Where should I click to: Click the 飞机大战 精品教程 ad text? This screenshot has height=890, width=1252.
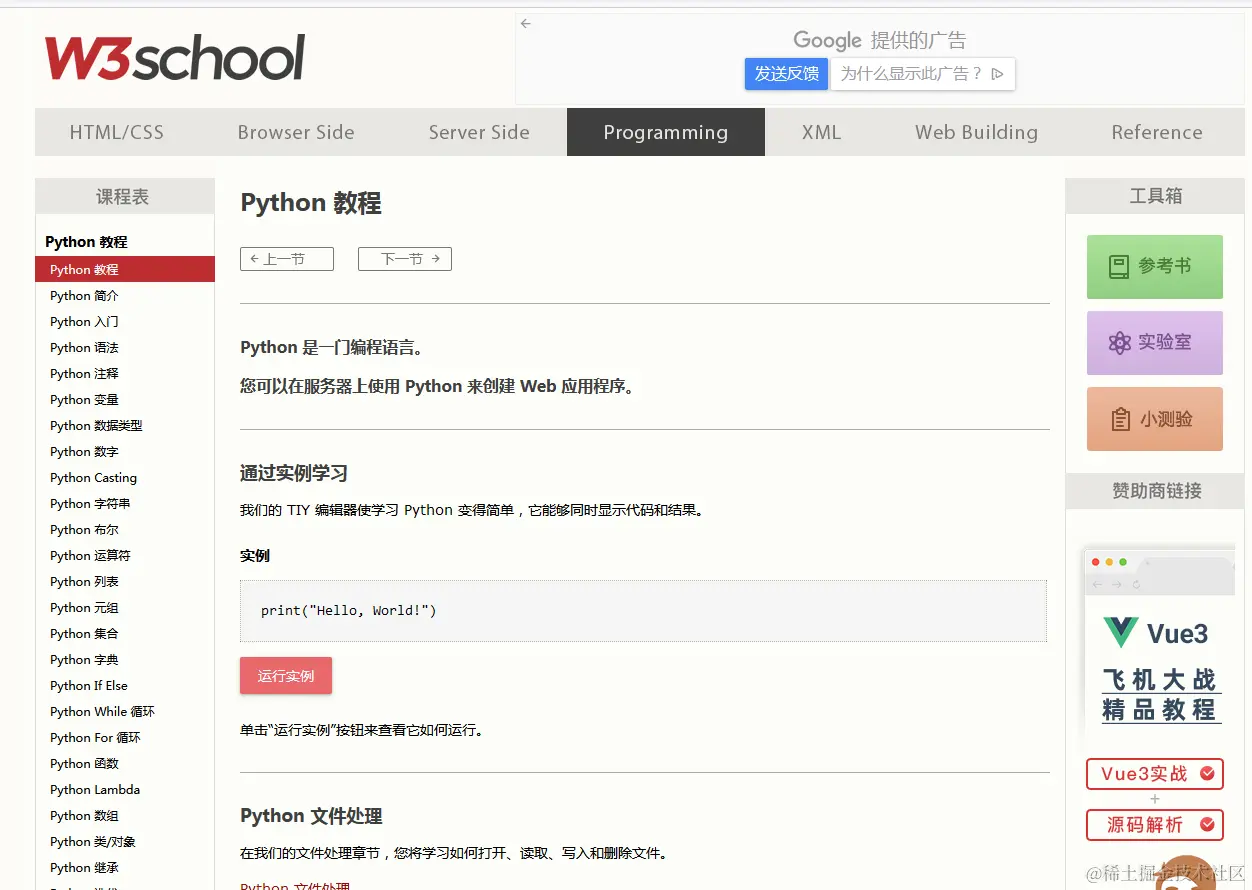tap(1160, 695)
